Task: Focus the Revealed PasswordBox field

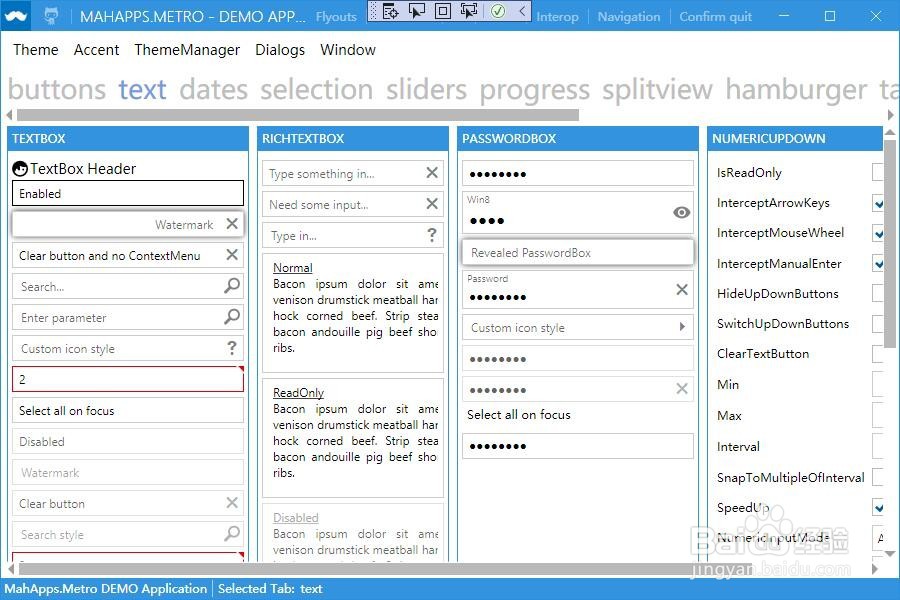Action: coord(578,252)
